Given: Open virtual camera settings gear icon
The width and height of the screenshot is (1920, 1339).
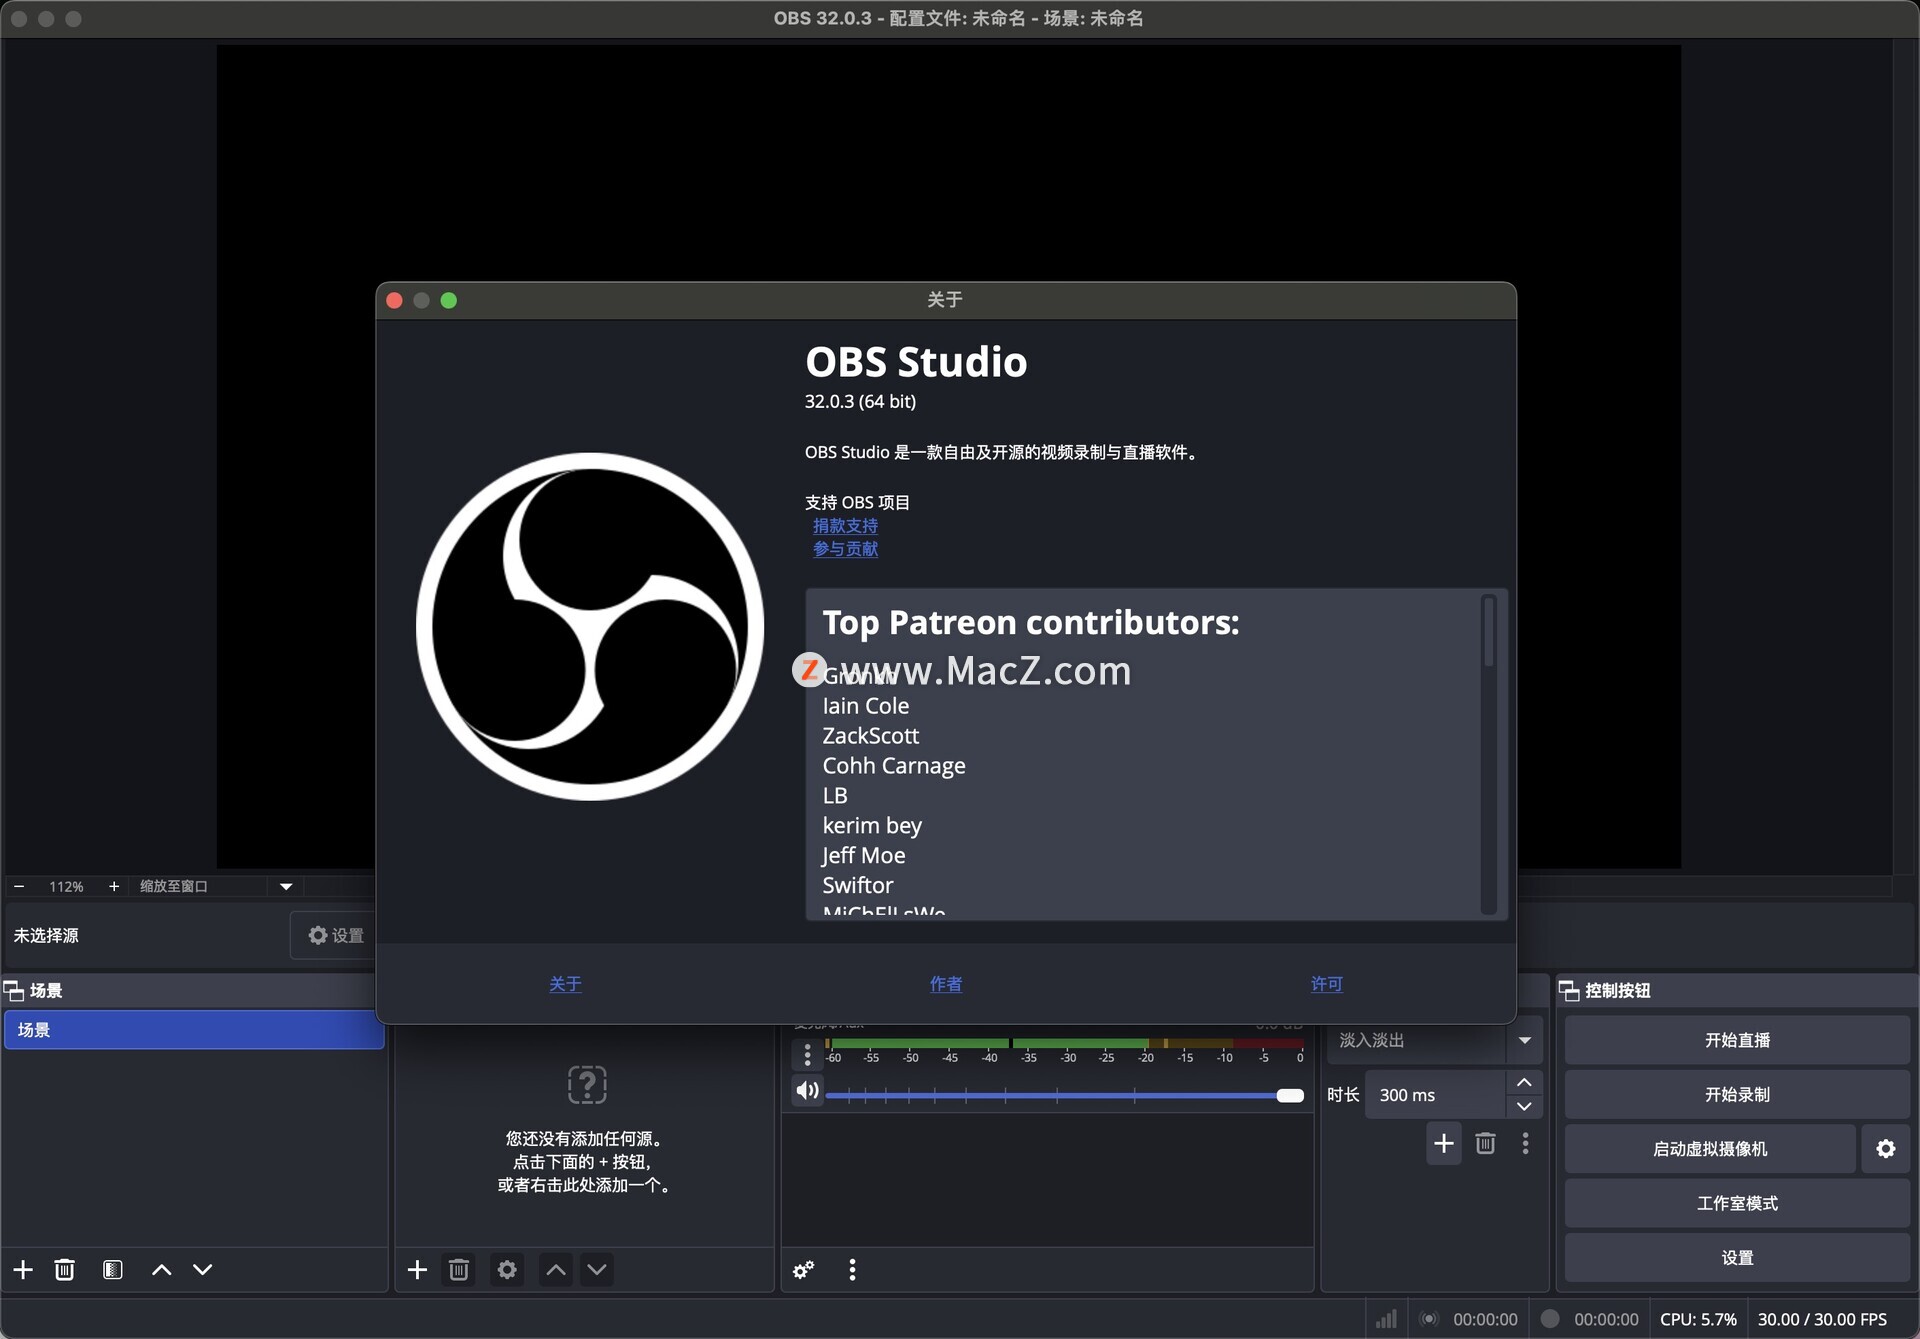Looking at the screenshot, I should coord(1885,1149).
